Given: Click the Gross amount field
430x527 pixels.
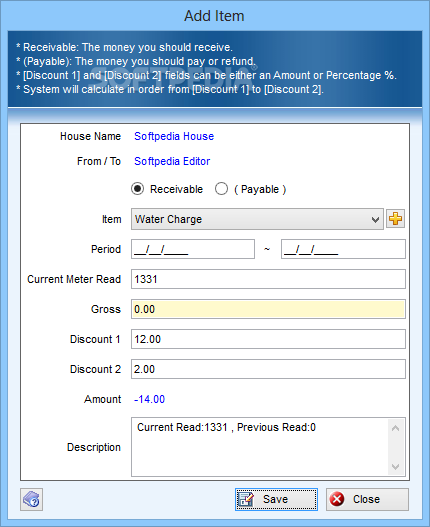Looking at the screenshot, I should click(268, 309).
